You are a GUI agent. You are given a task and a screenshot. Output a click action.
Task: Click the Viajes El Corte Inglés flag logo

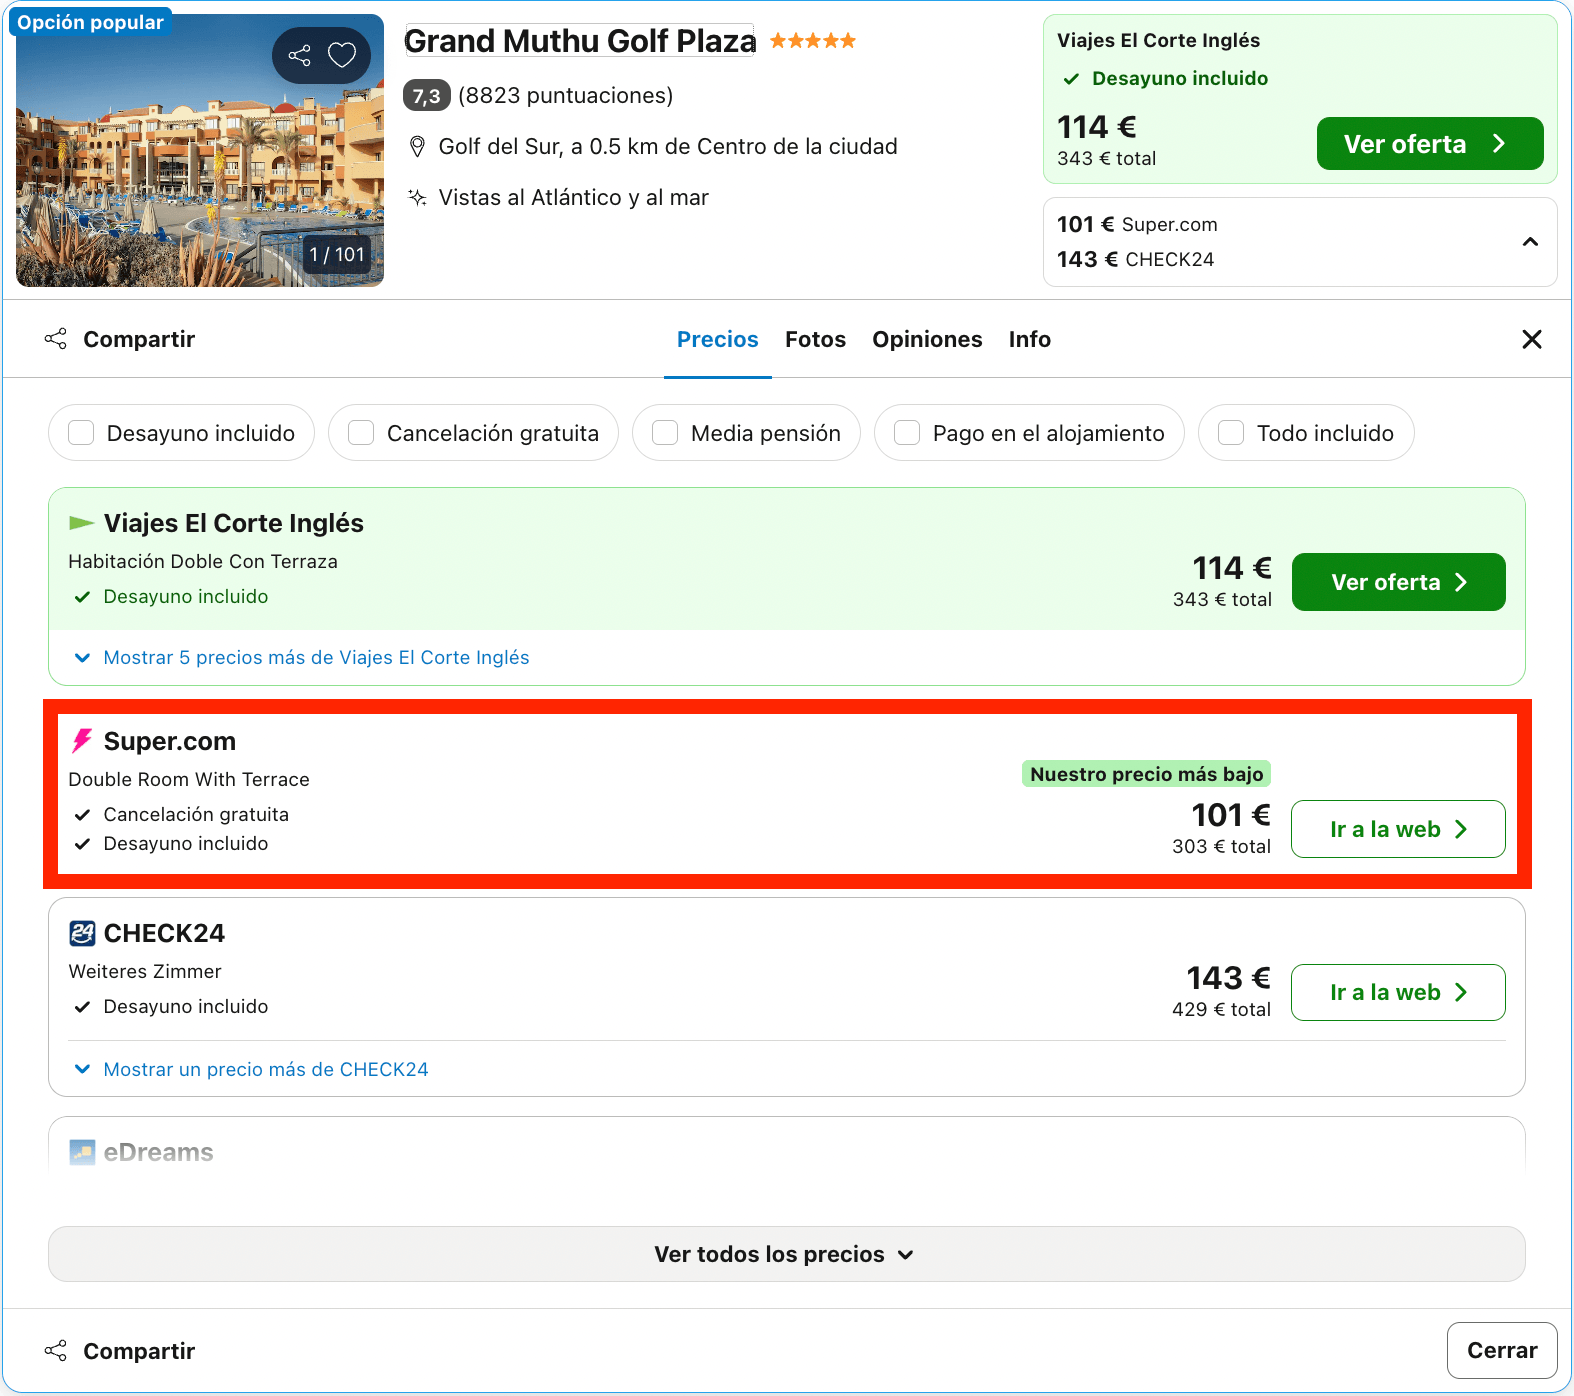coord(81,523)
